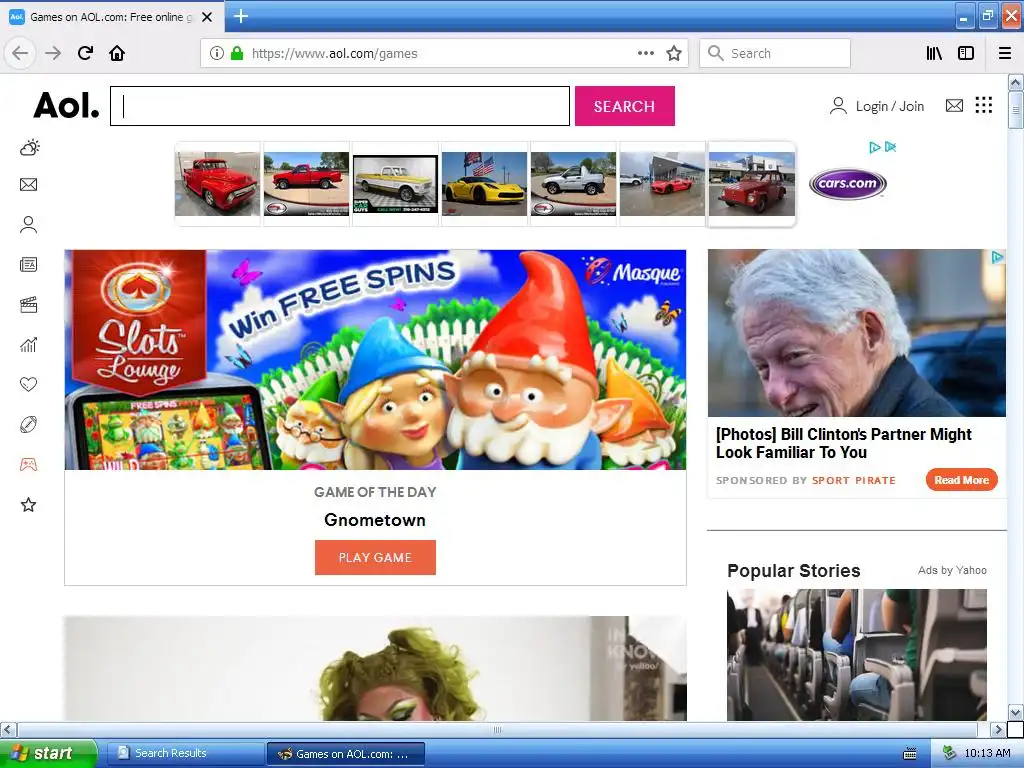This screenshot has width=1024, height=768.
Task: Toggle the sidebars view icon
Action: (x=966, y=53)
